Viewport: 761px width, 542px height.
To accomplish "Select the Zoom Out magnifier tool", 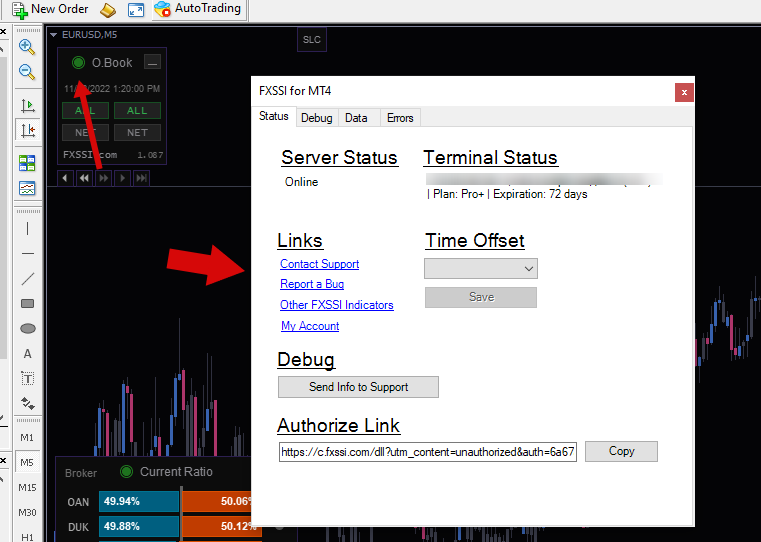I will point(27,72).
